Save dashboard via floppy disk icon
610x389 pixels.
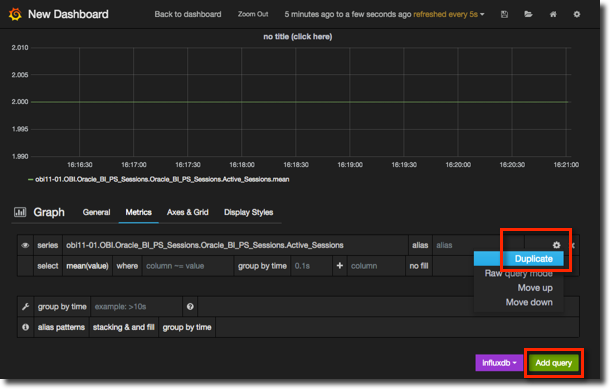(504, 14)
